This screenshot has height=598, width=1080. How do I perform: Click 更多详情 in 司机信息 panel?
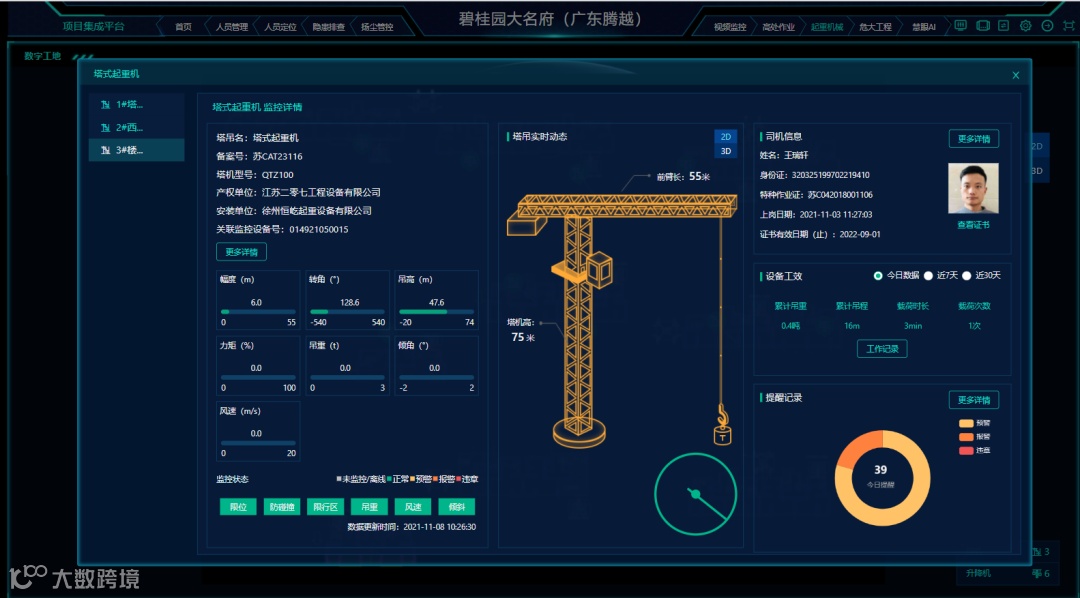[x=974, y=138]
